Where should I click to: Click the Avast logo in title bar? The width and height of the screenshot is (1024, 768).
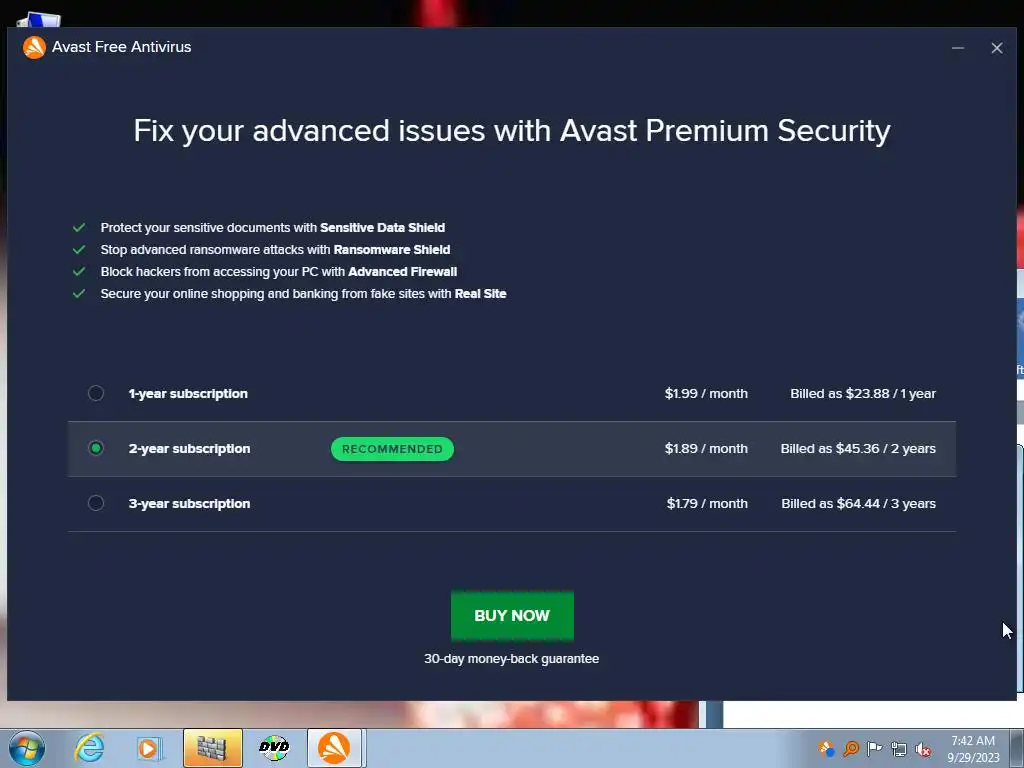click(x=34, y=47)
